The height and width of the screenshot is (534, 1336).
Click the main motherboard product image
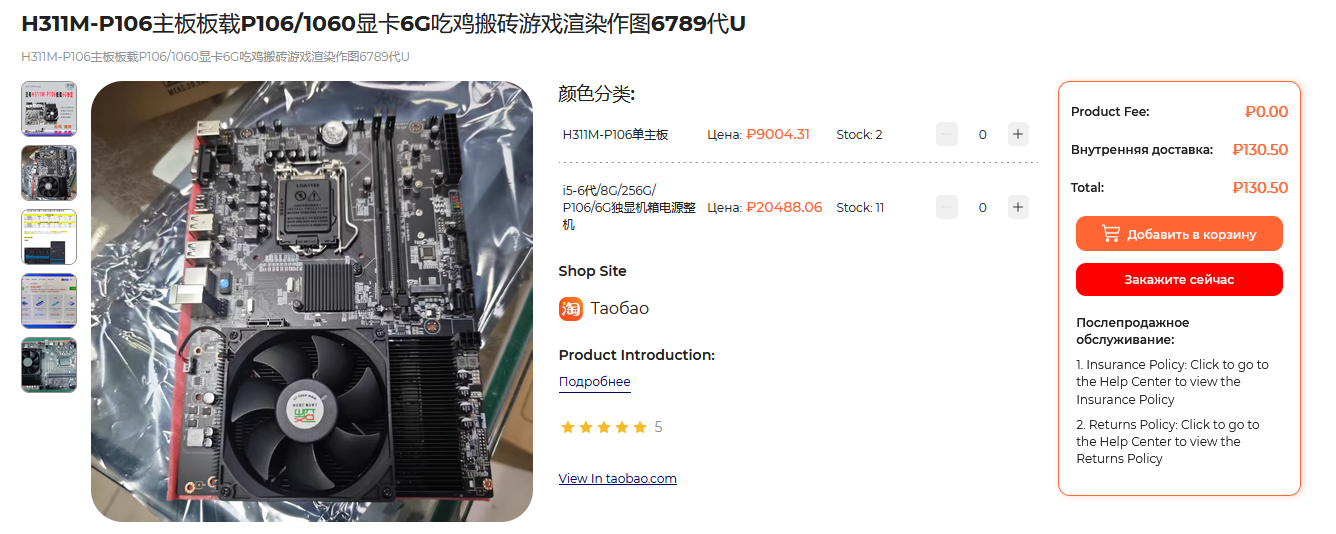(312, 301)
